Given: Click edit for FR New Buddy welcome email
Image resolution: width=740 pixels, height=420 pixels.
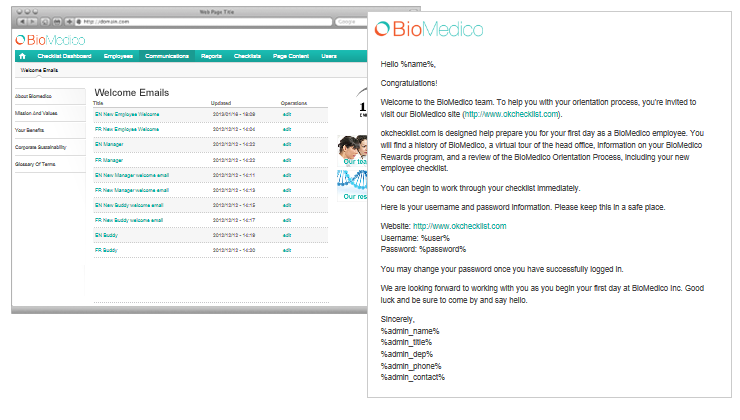Looking at the screenshot, I should coord(287,220).
